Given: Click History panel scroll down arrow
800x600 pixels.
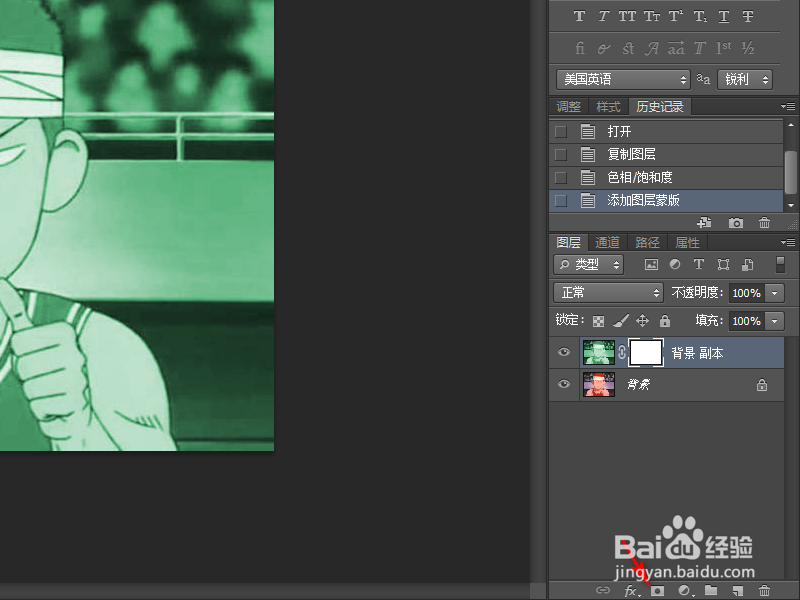Looking at the screenshot, I should click(791, 205).
